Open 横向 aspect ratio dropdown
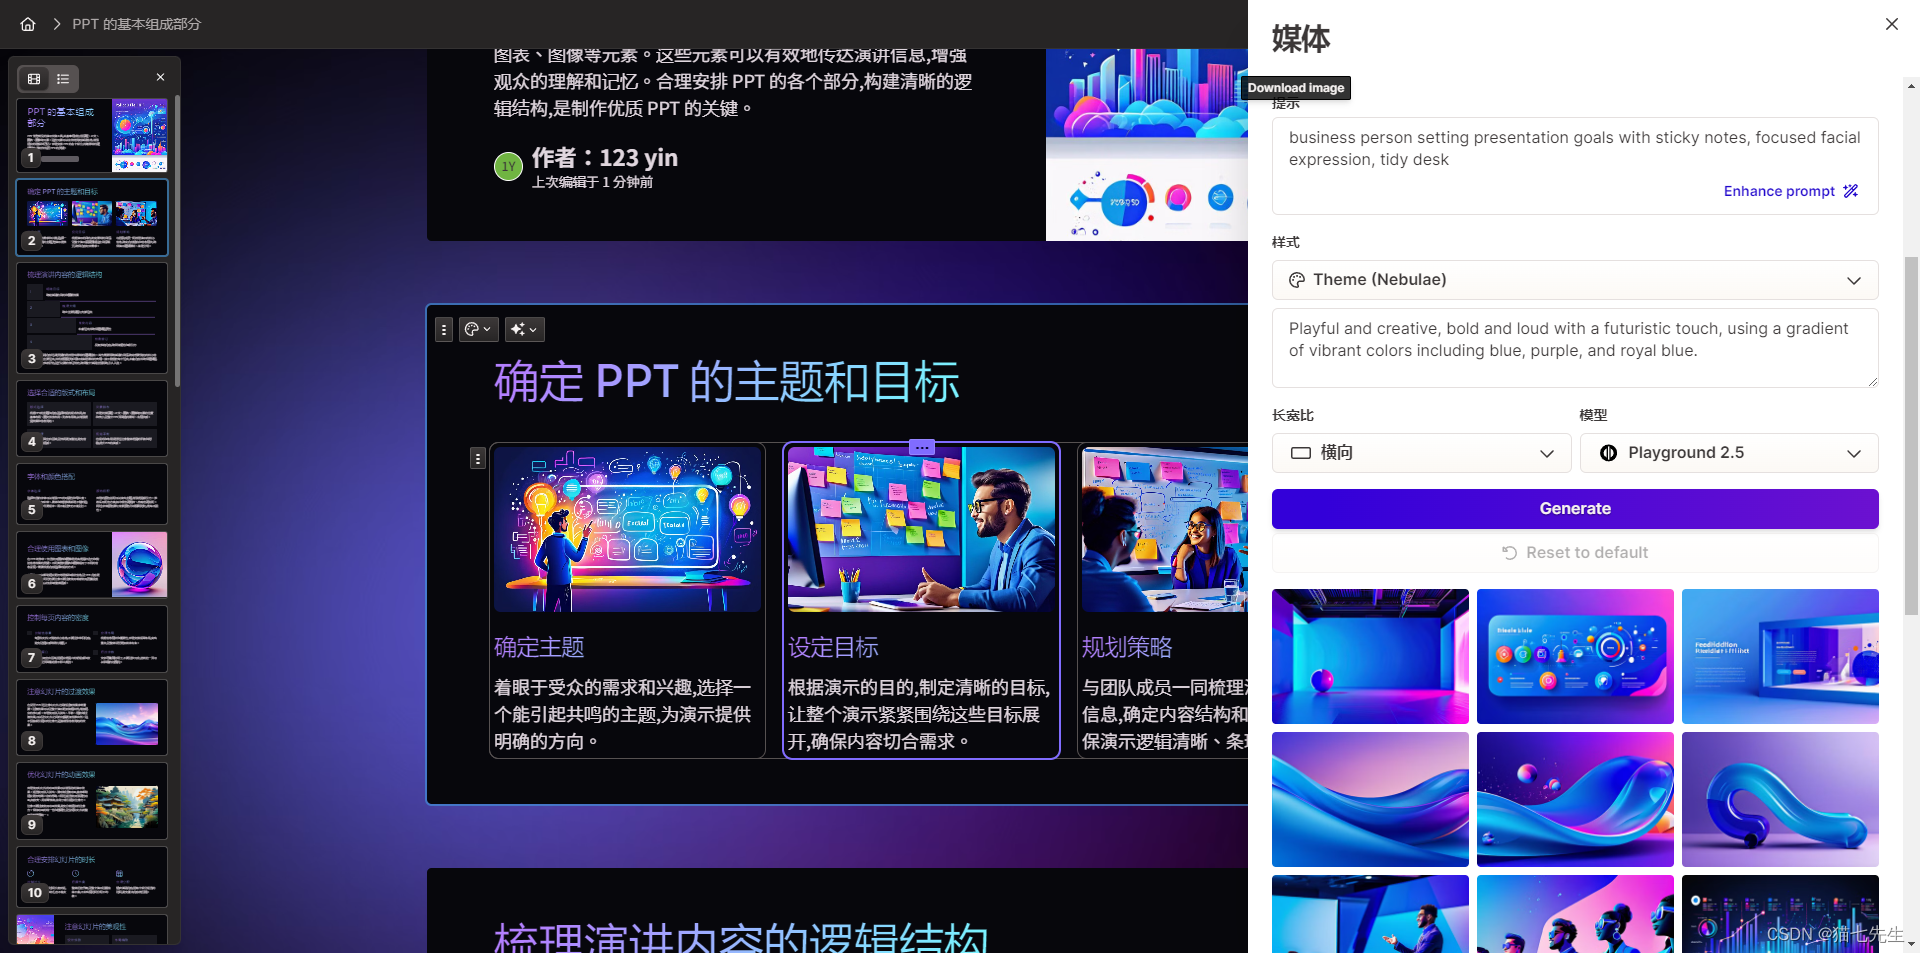Image resolution: width=1920 pixels, height=953 pixels. 1421,453
